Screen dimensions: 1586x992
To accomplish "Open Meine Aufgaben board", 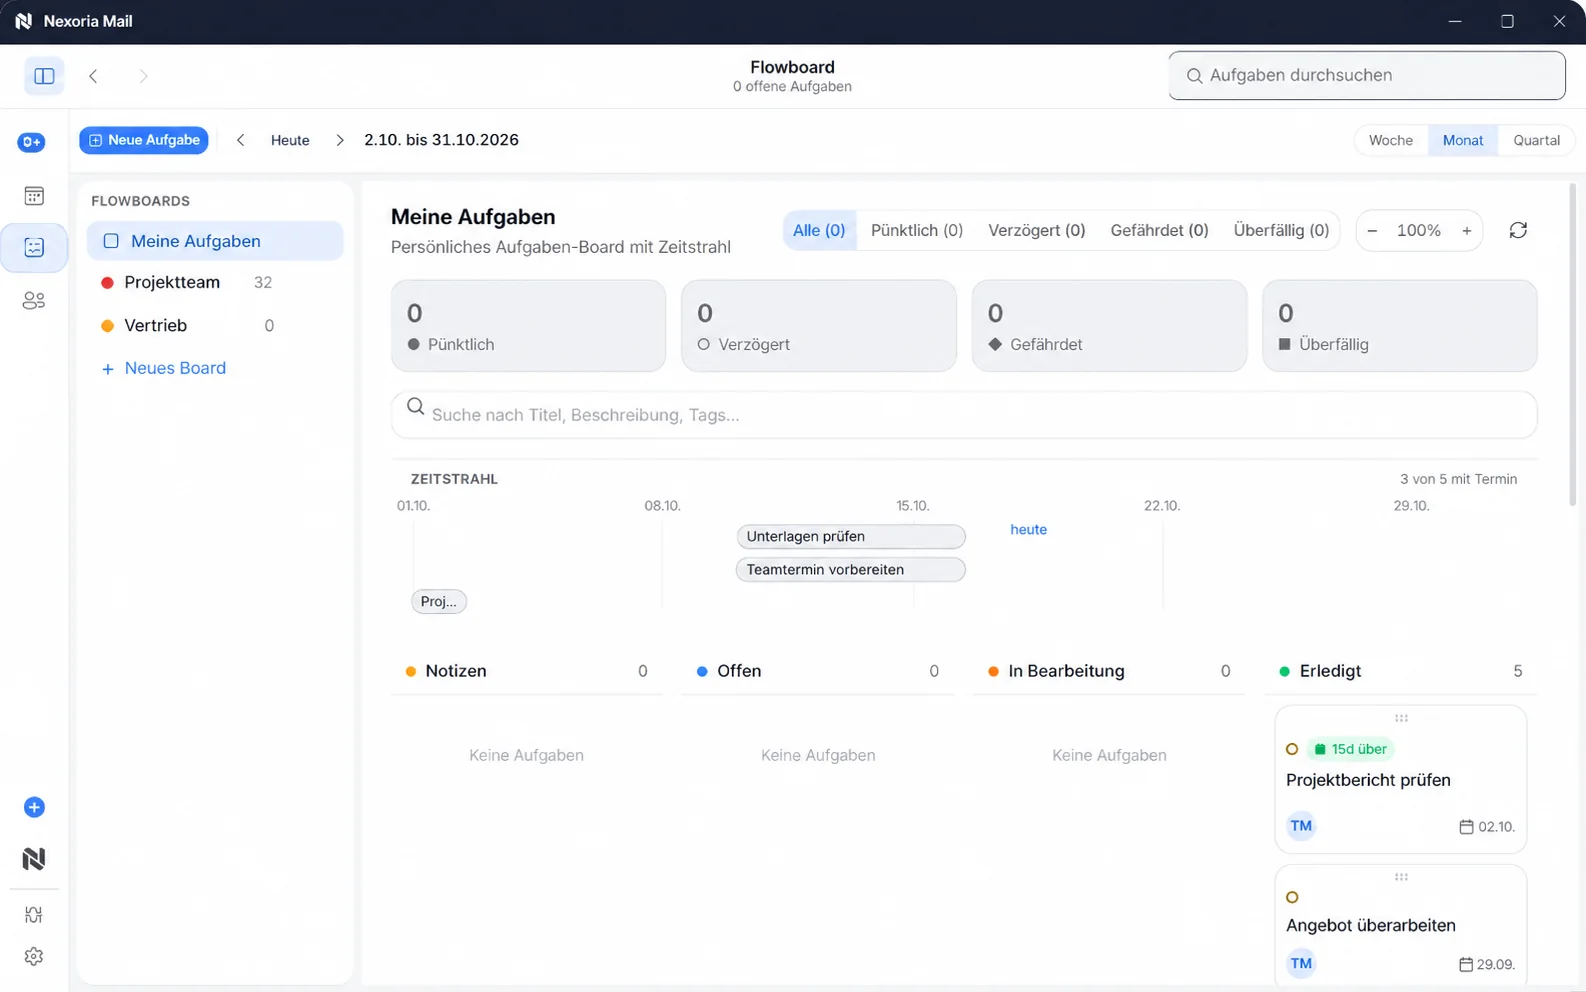I will pyautogui.click(x=215, y=241).
